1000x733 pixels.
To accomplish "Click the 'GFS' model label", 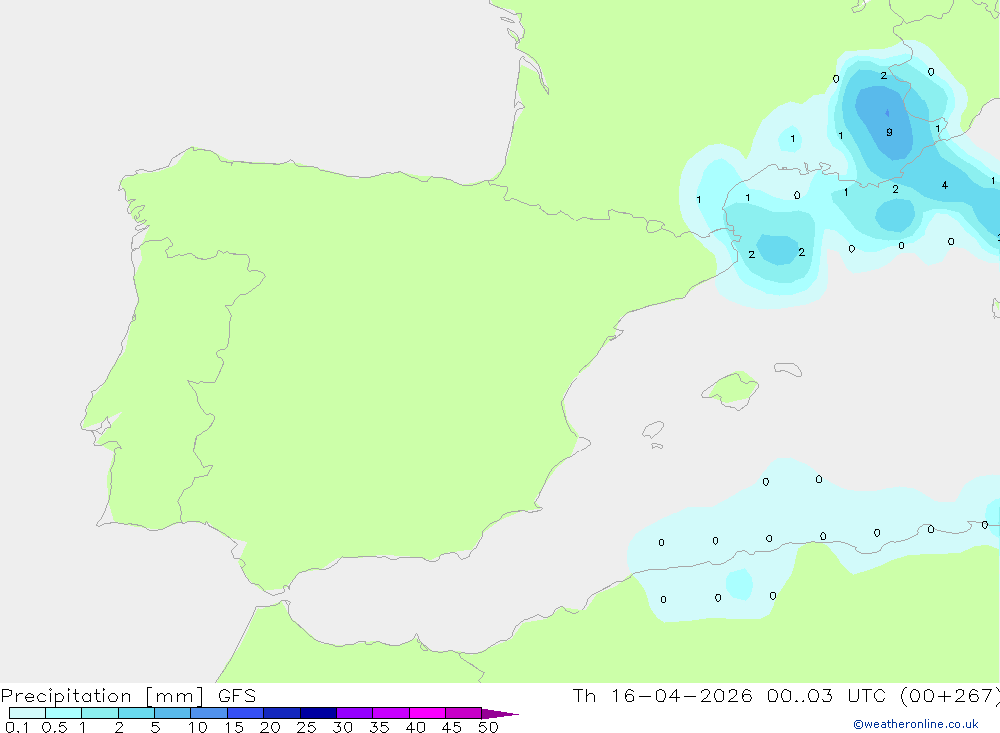I will click(237, 696).
